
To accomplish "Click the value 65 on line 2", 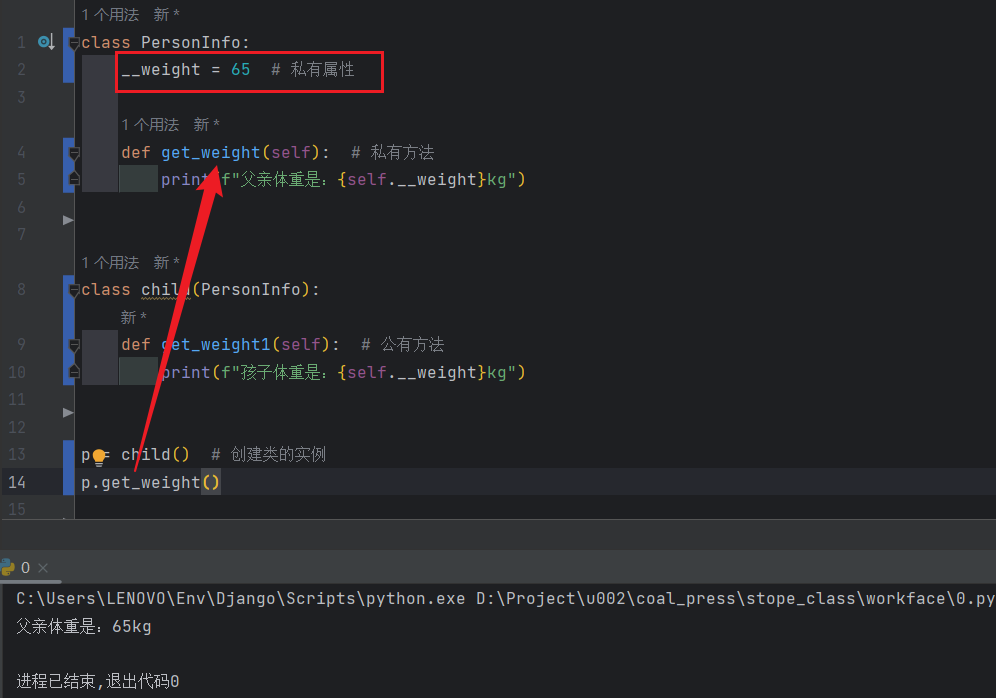I will pyautogui.click(x=241, y=69).
